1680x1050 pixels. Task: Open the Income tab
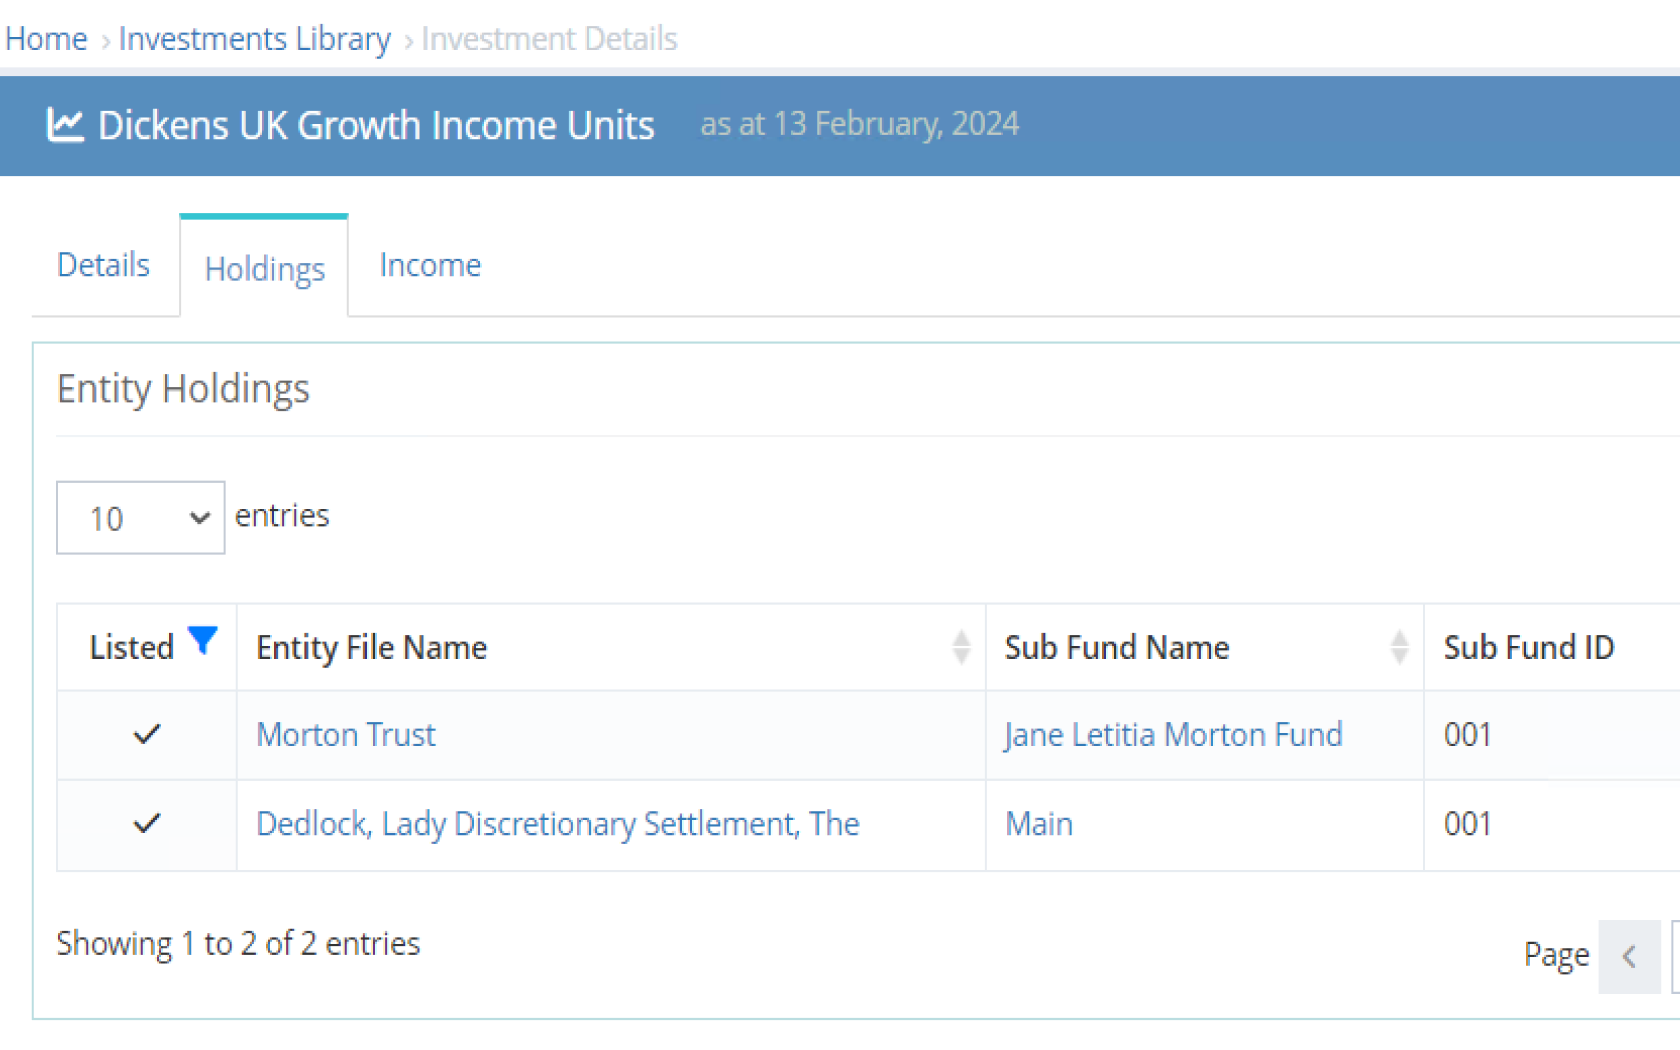click(430, 265)
